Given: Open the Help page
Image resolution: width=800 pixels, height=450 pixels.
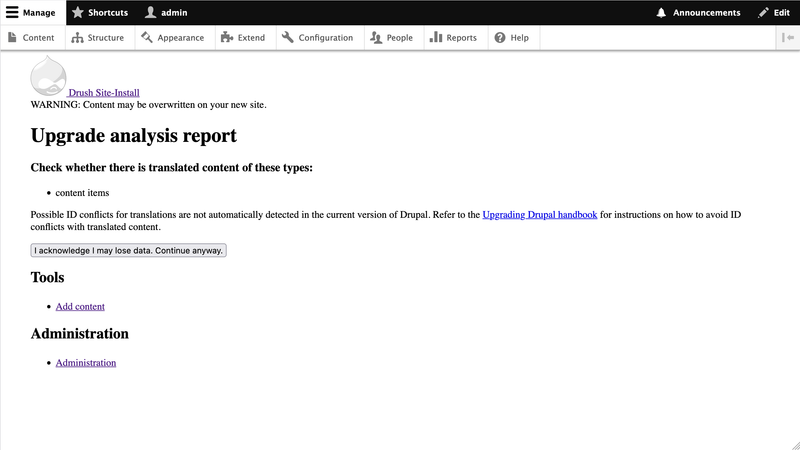Looking at the screenshot, I should (x=511, y=38).
